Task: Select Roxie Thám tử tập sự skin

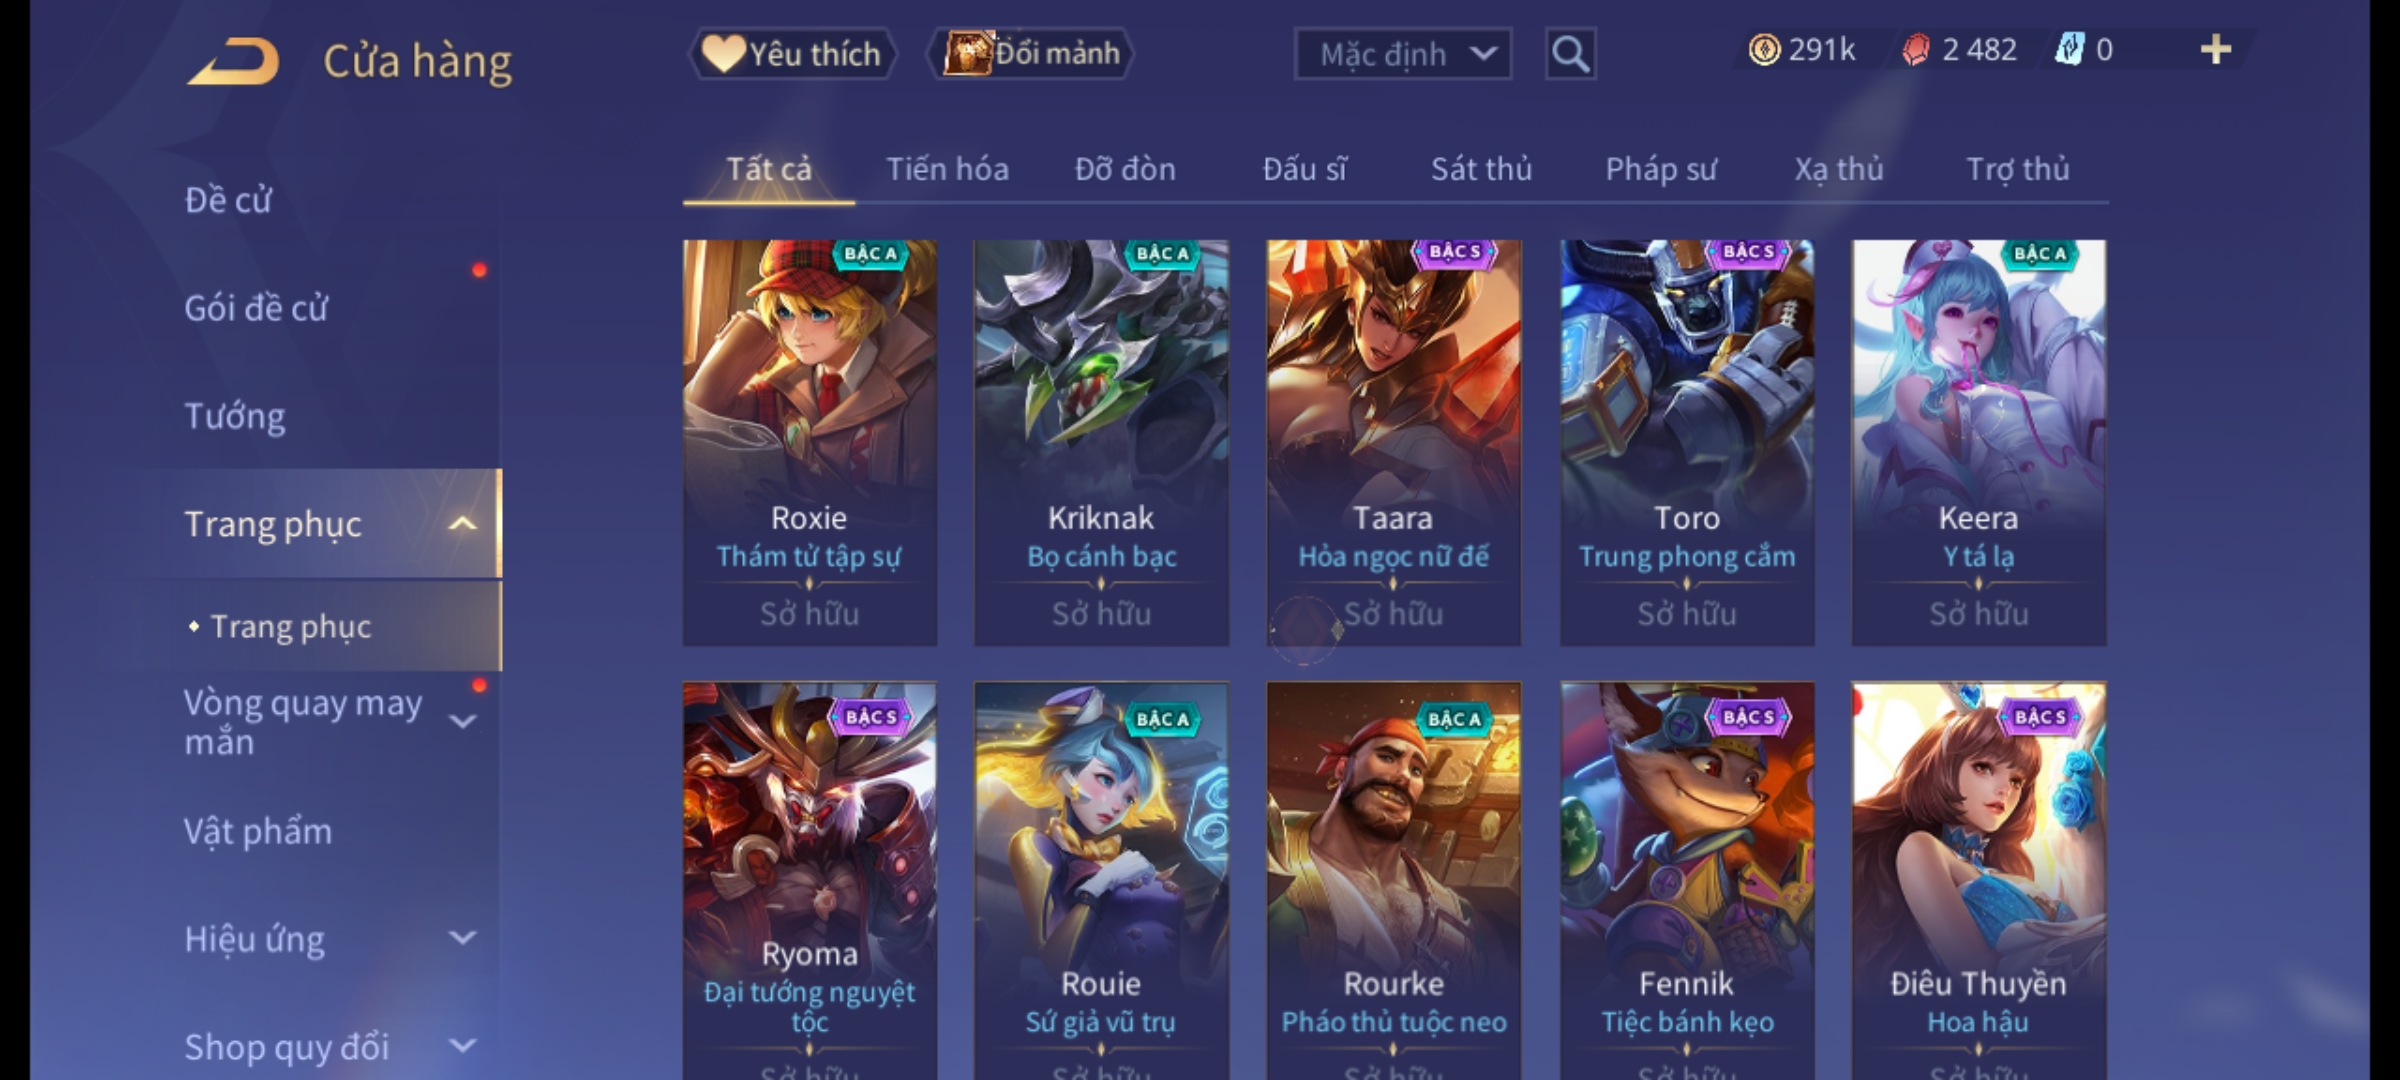Action: coord(810,443)
